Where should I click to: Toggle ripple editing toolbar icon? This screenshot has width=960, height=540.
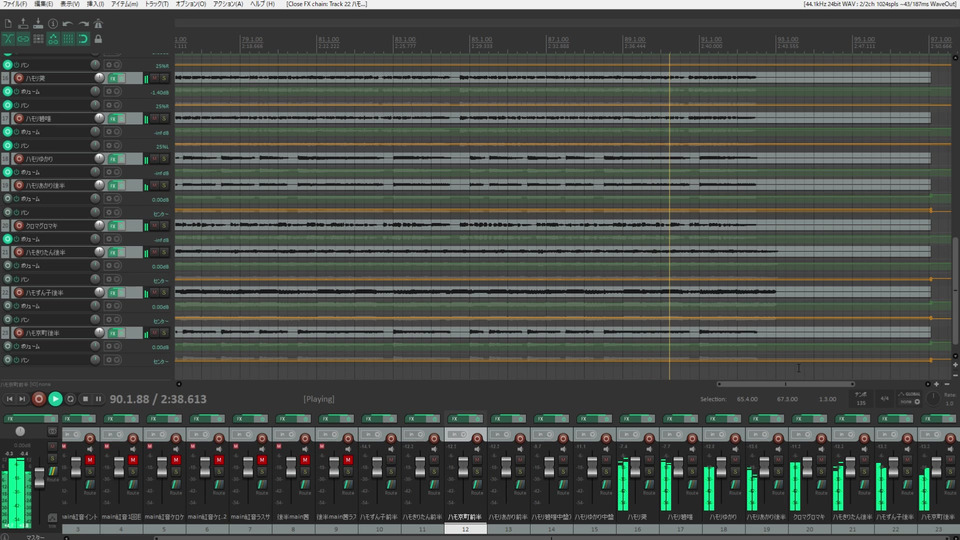coord(38,39)
